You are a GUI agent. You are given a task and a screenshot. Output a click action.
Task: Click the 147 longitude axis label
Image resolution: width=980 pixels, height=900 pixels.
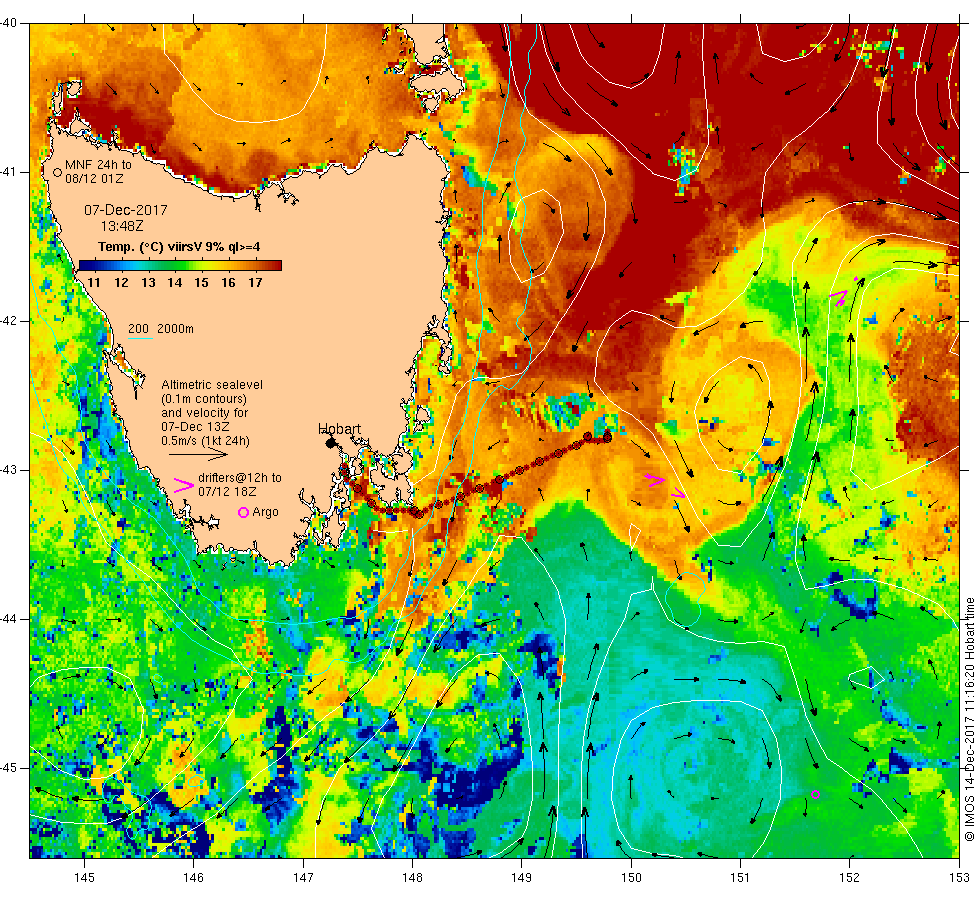click(x=303, y=878)
